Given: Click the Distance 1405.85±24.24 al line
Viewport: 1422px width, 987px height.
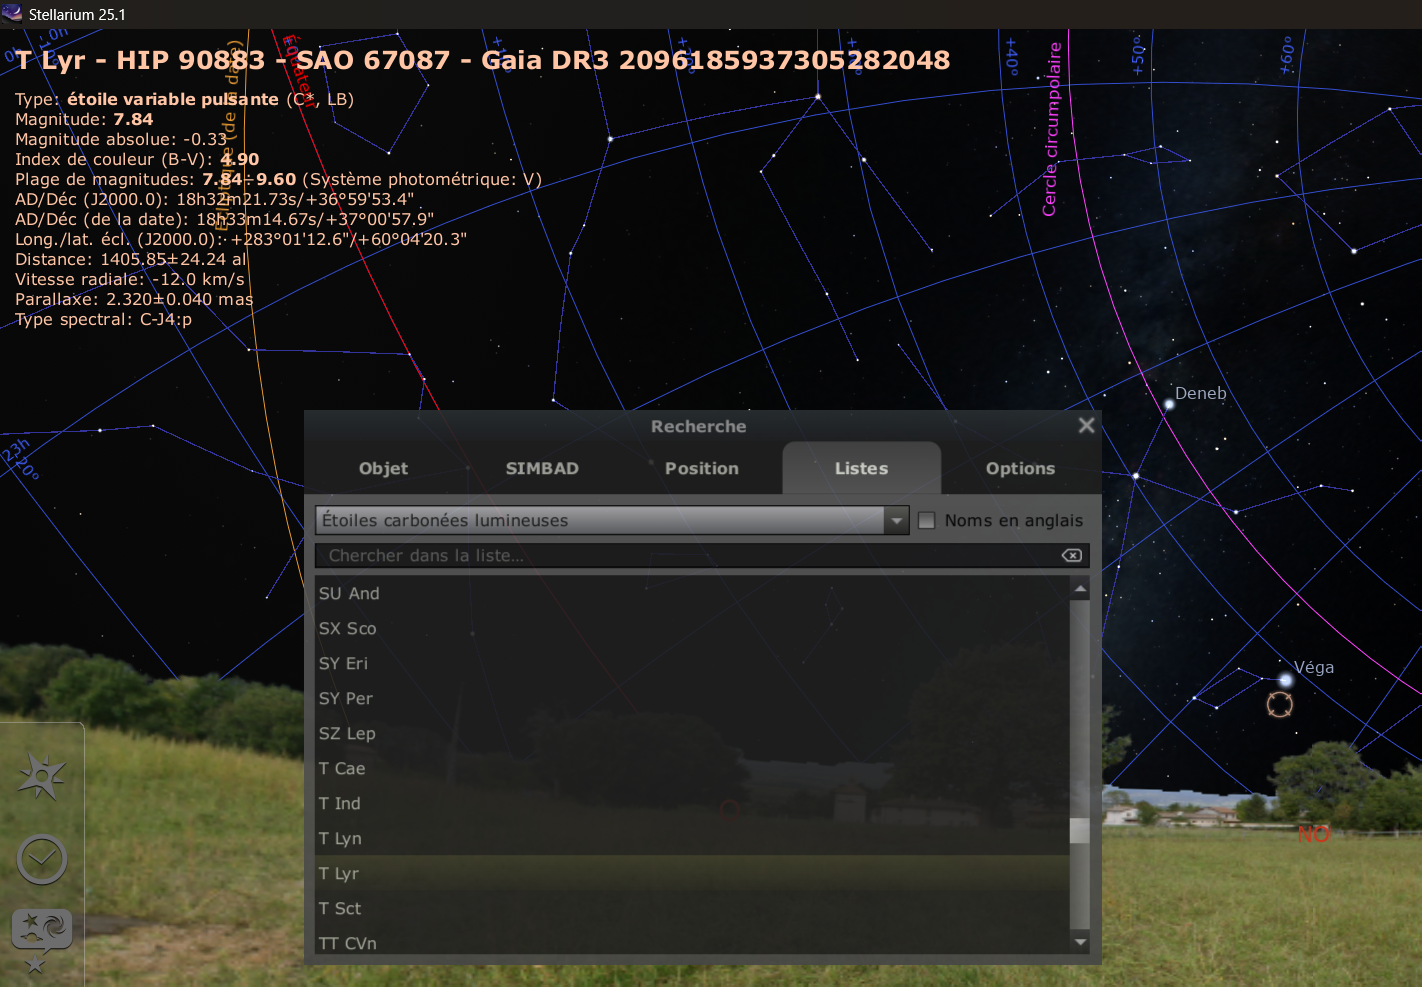Looking at the screenshot, I should coord(130,259).
